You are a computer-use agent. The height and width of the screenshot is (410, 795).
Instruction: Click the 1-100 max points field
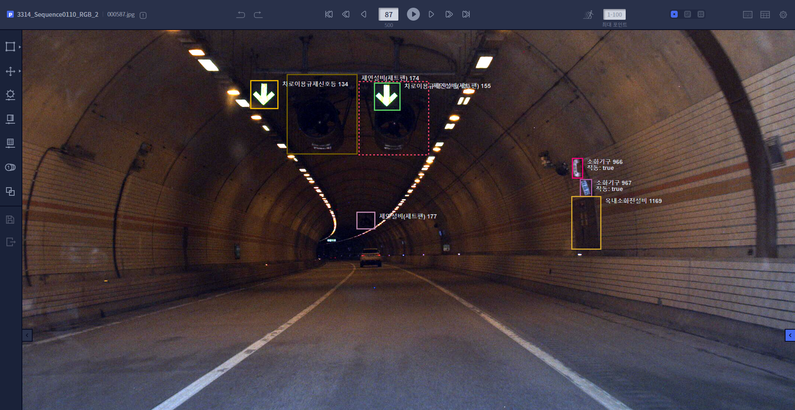[615, 15]
